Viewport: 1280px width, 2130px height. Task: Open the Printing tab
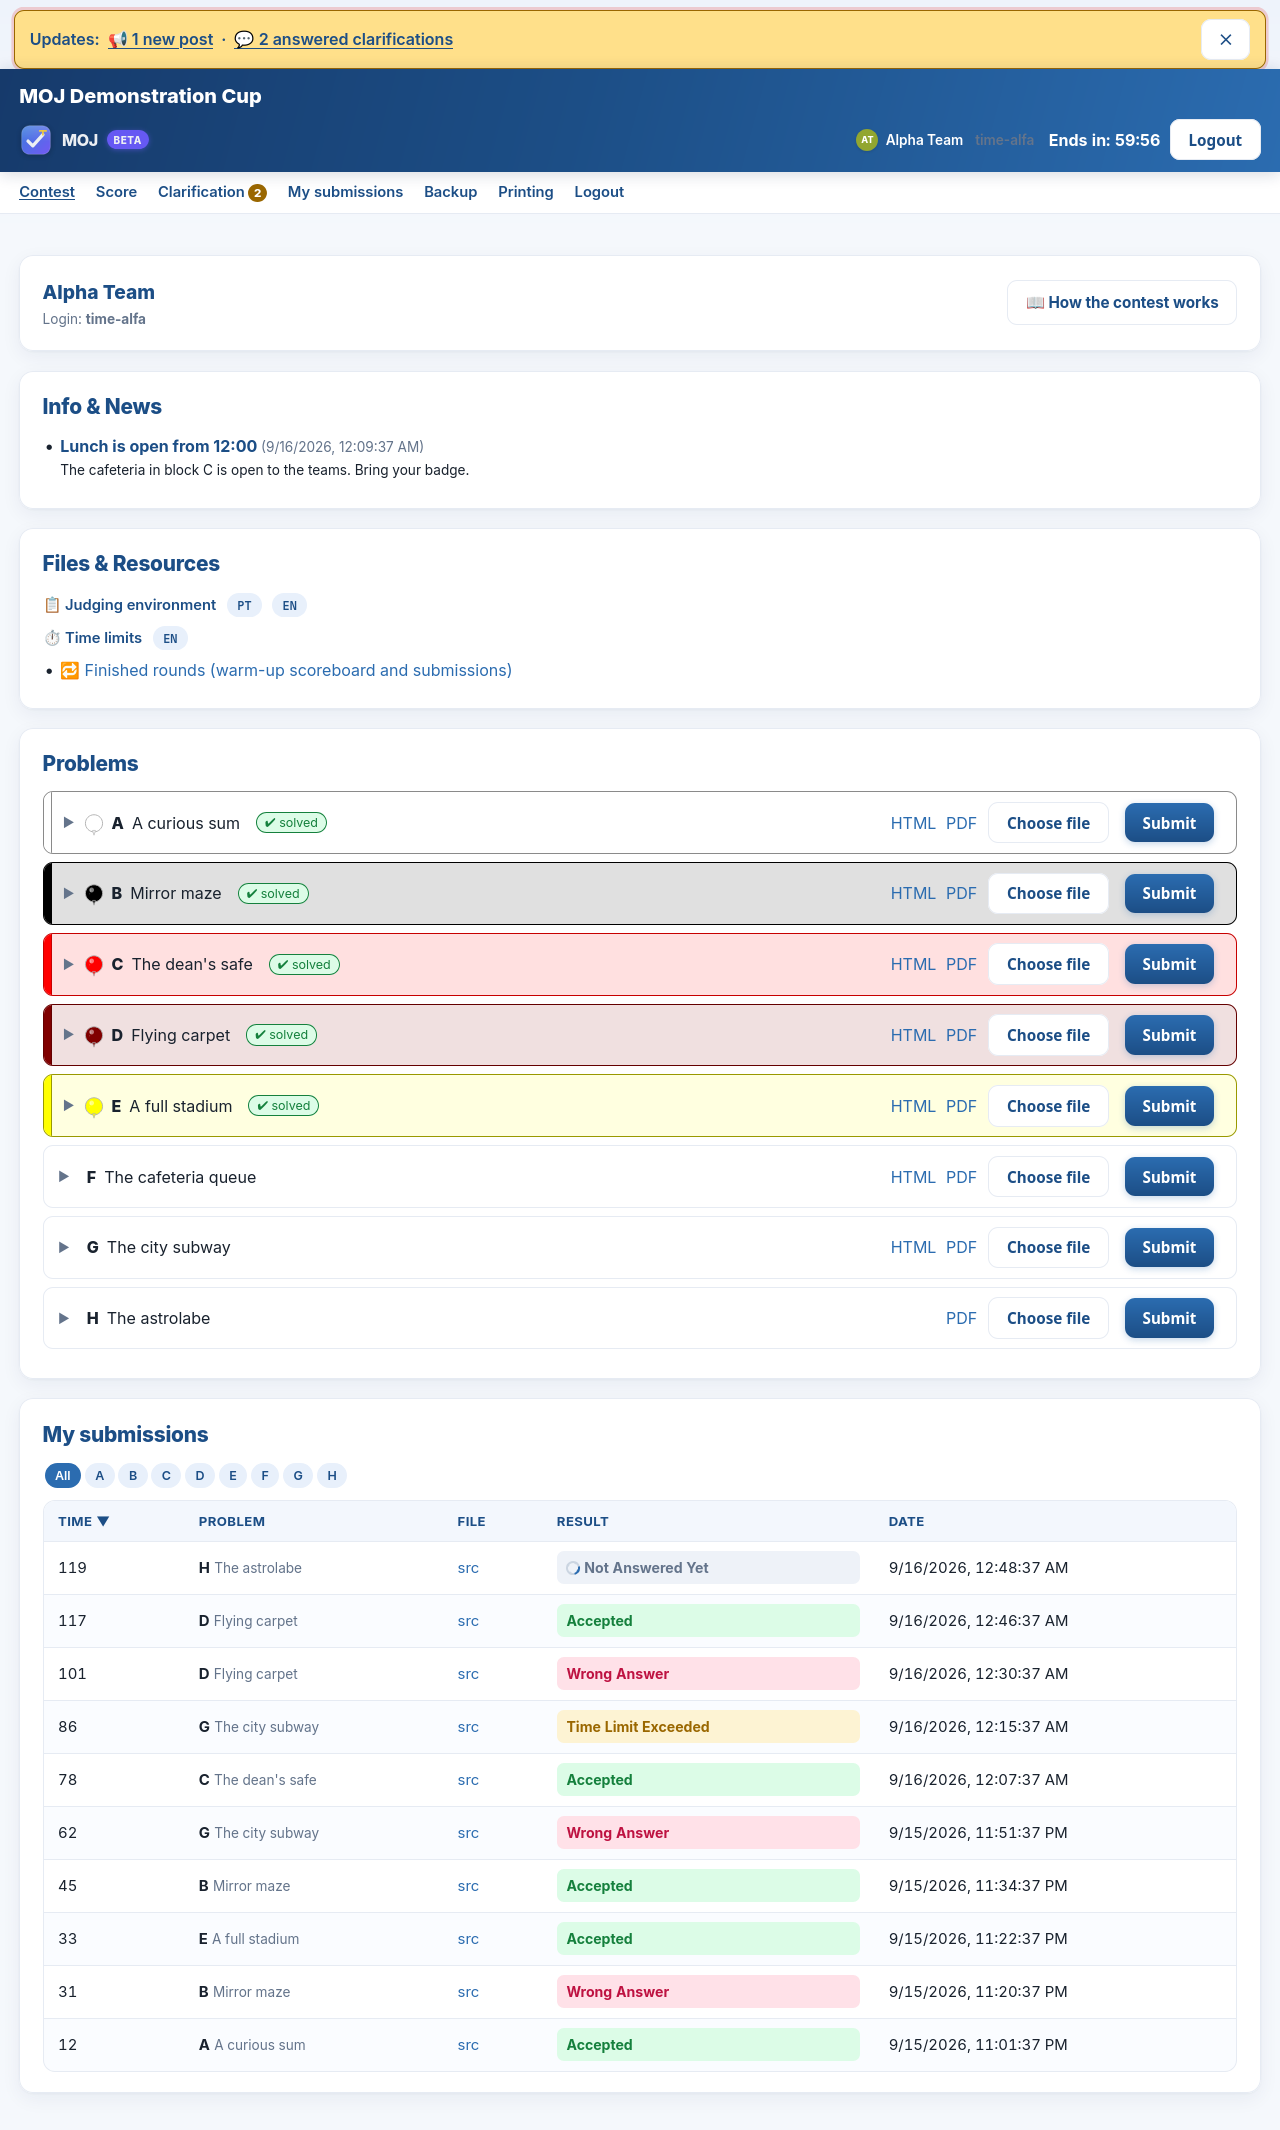pyautogui.click(x=526, y=192)
